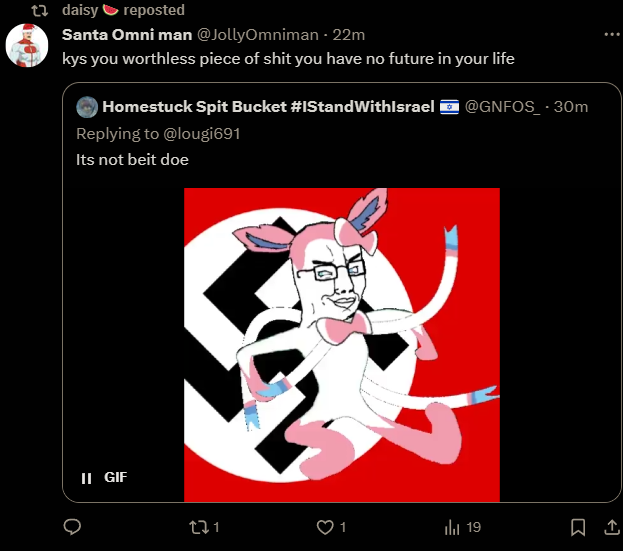Image resolution: width=623 pixels, height=551 pixels.
Task: Open the @JollyOmniman handle link
Action: click(x=258, y=35)
